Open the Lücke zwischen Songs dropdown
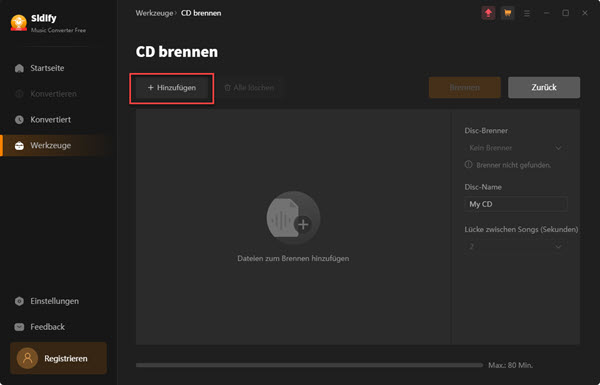Viewport: 600px width, 385px height. point(516,246)
